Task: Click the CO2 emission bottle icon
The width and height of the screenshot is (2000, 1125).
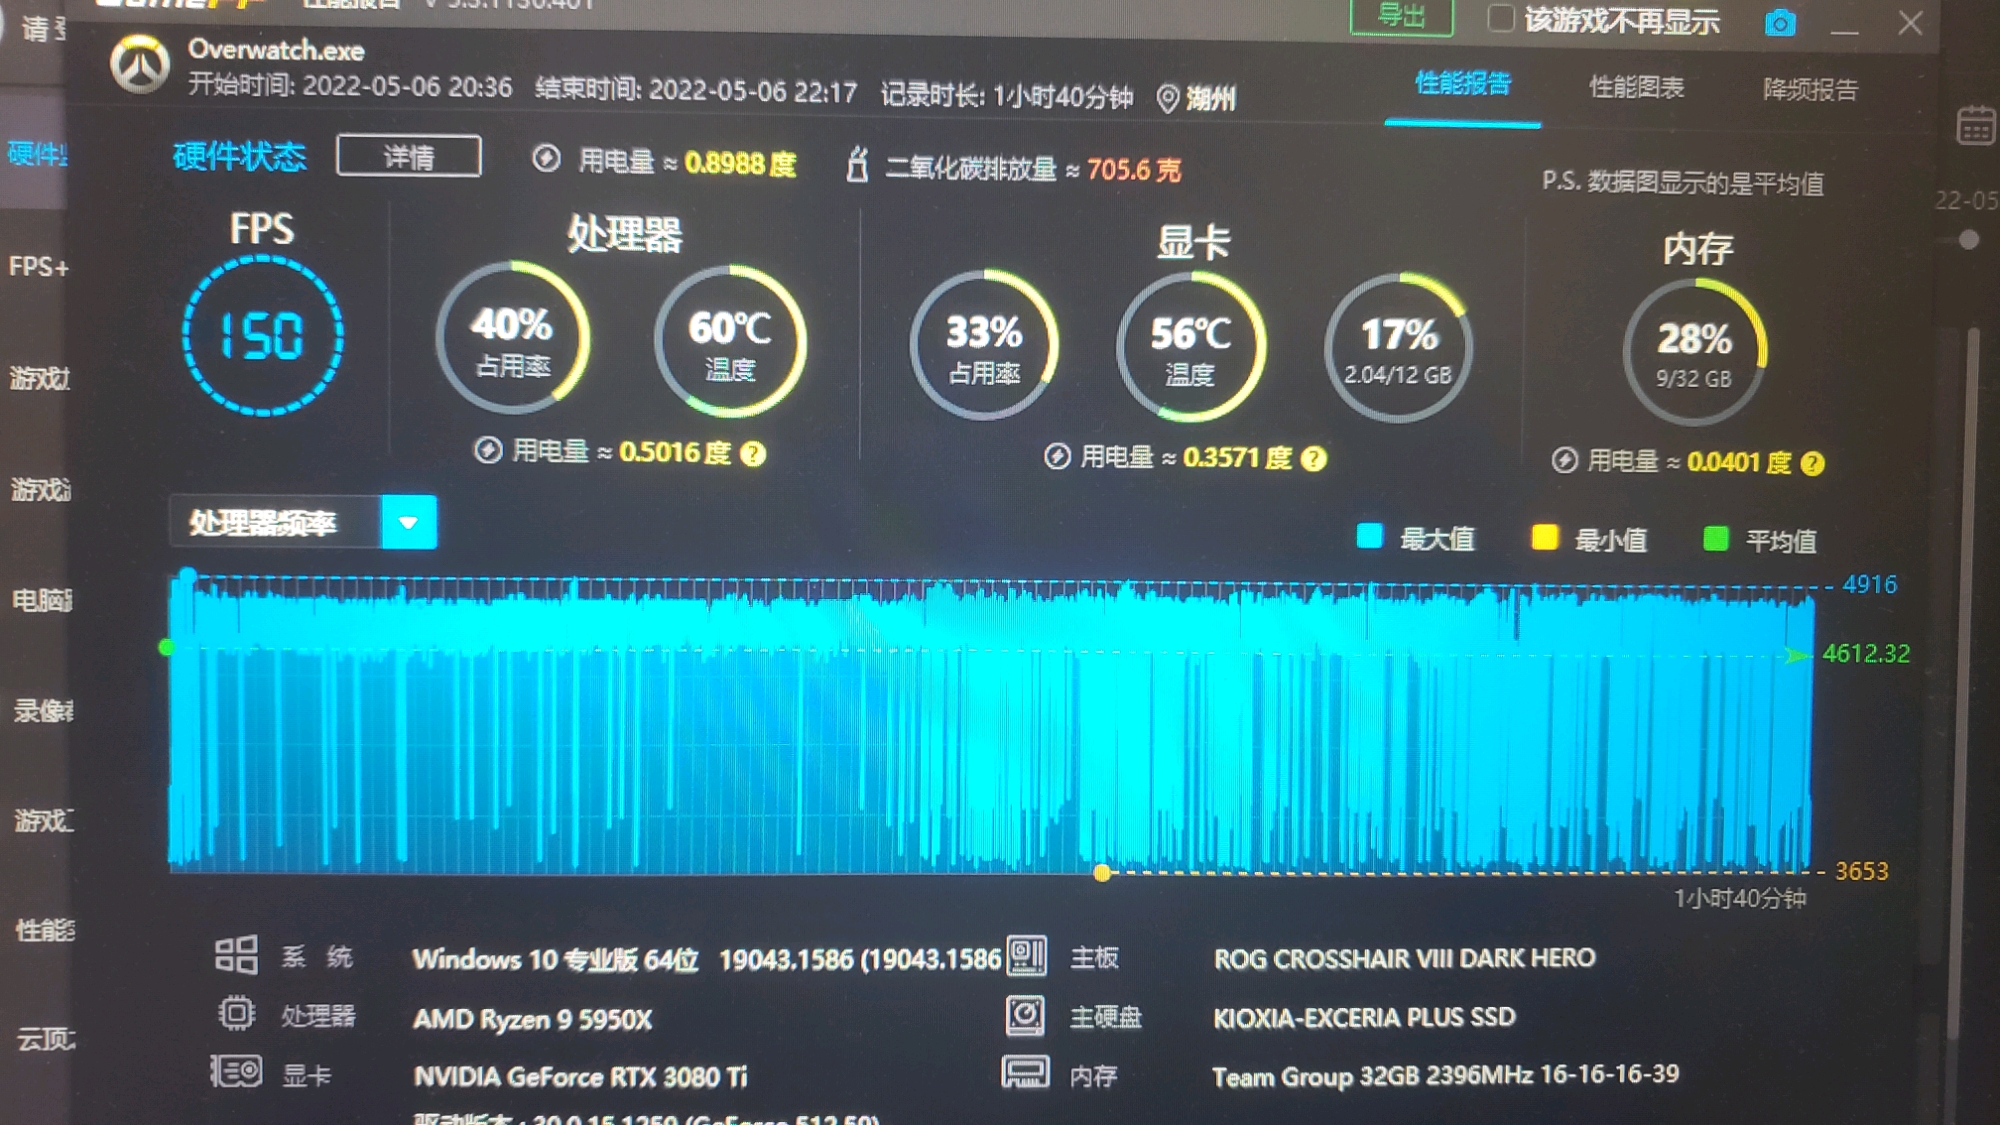Action: coord(857,164)
